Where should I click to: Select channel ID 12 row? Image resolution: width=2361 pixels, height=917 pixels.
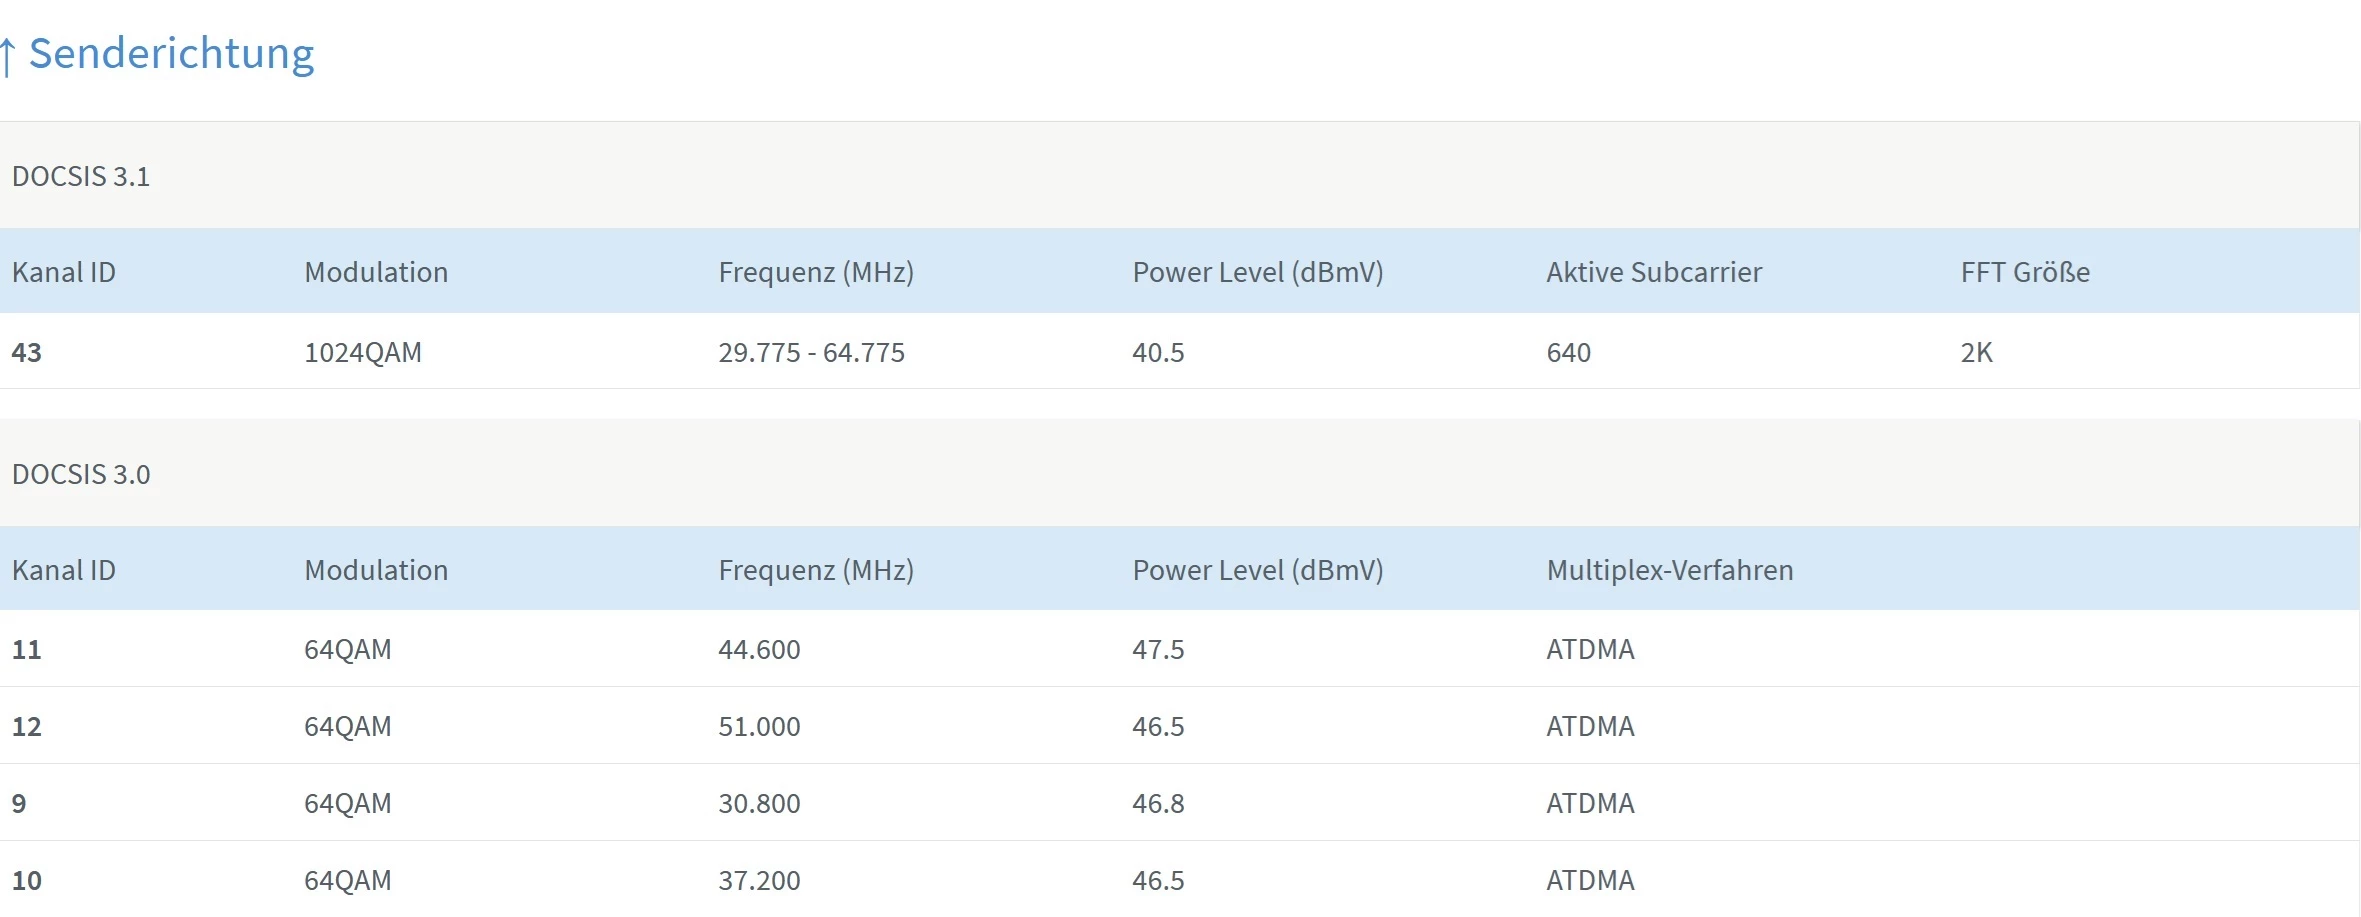27,727
